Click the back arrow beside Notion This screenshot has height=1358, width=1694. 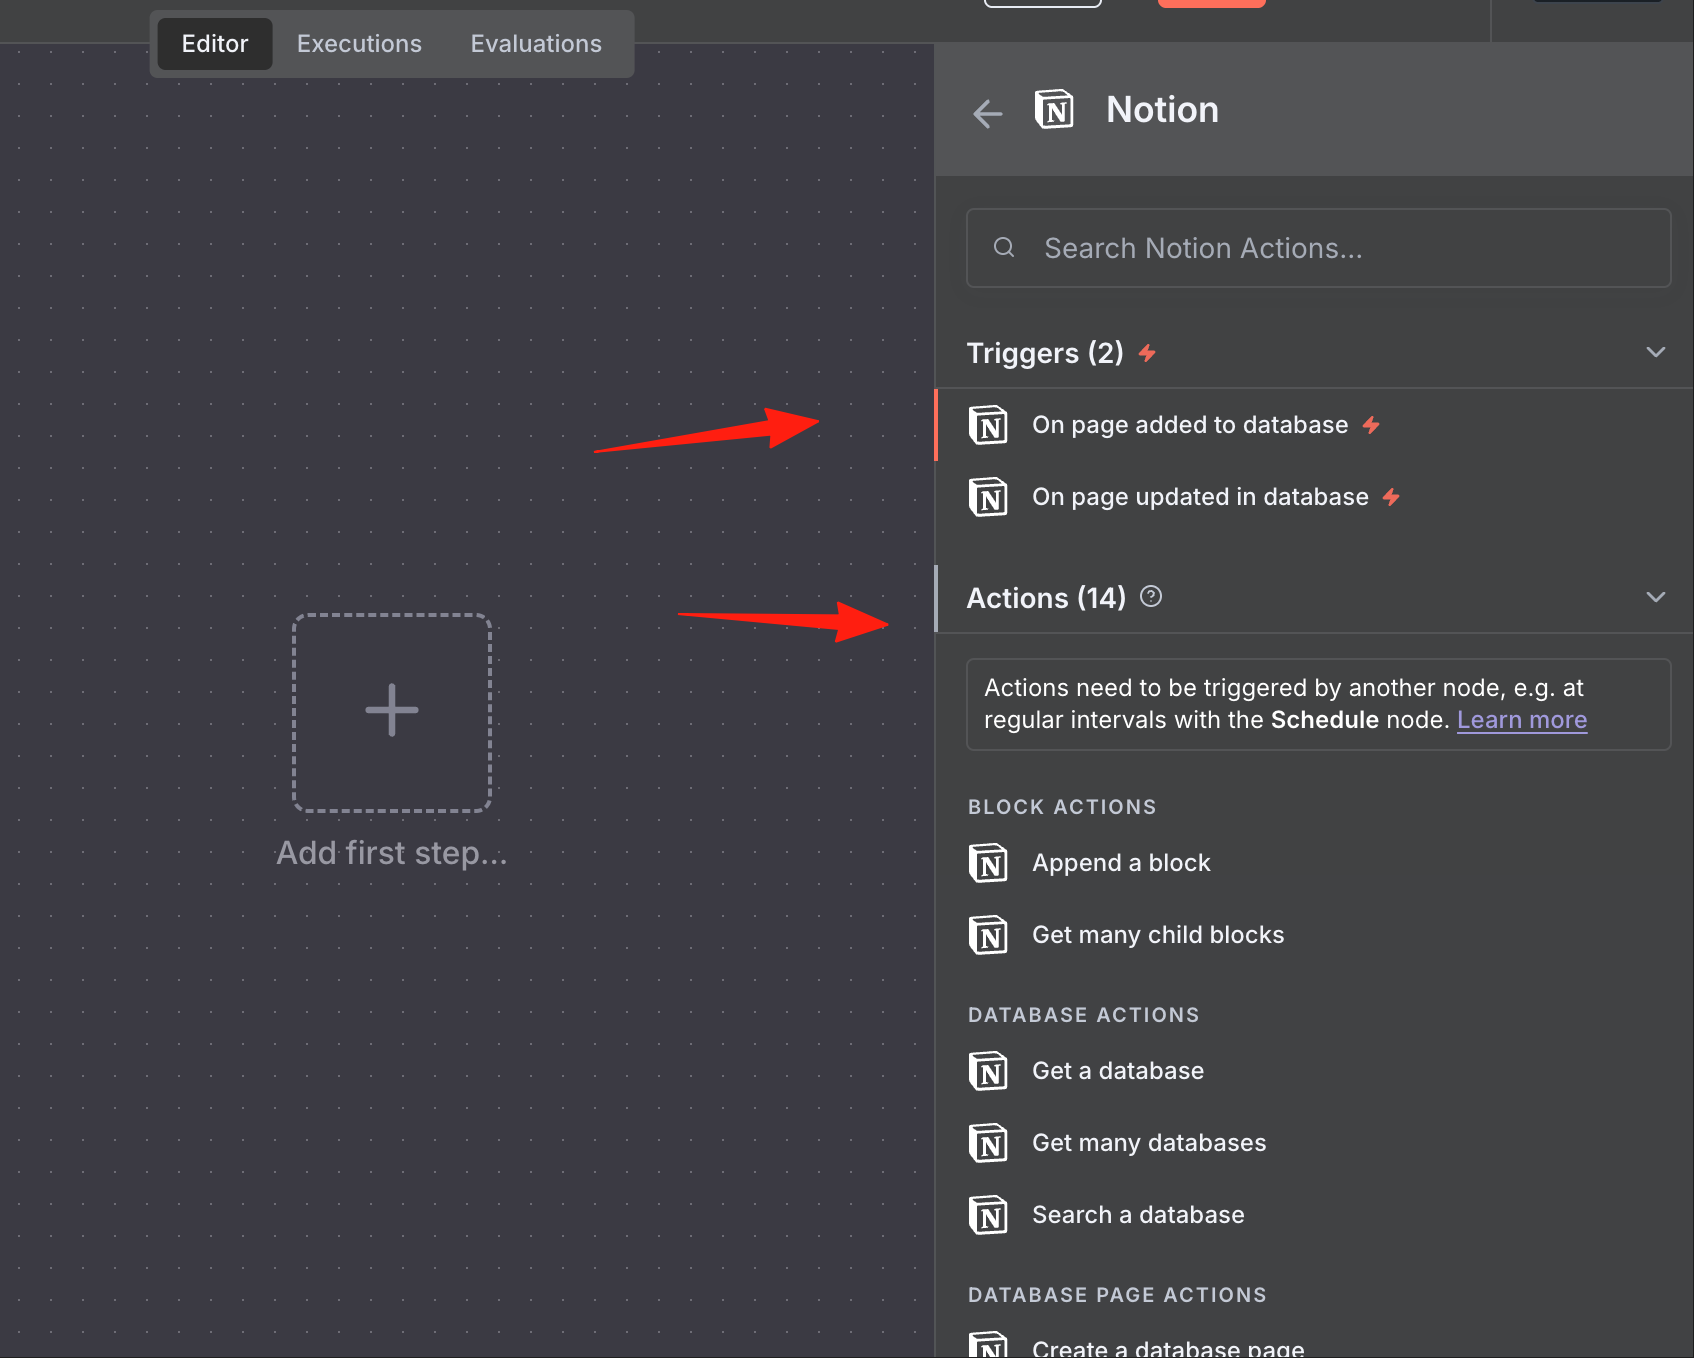987,113
